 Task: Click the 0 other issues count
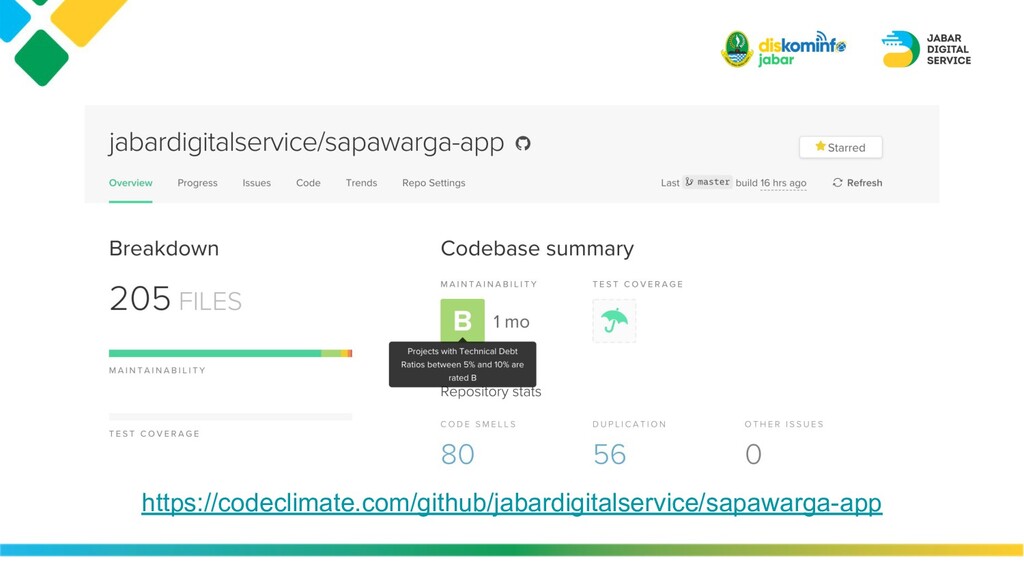[753, 454]
